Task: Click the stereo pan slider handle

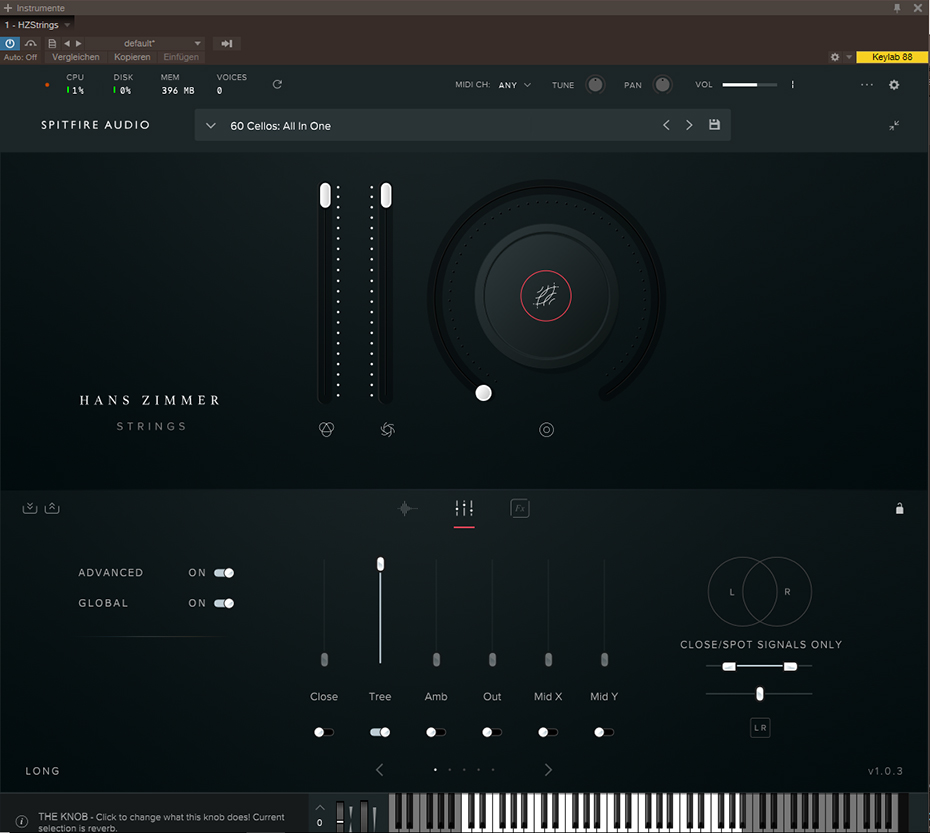Action: click(760, 694)
